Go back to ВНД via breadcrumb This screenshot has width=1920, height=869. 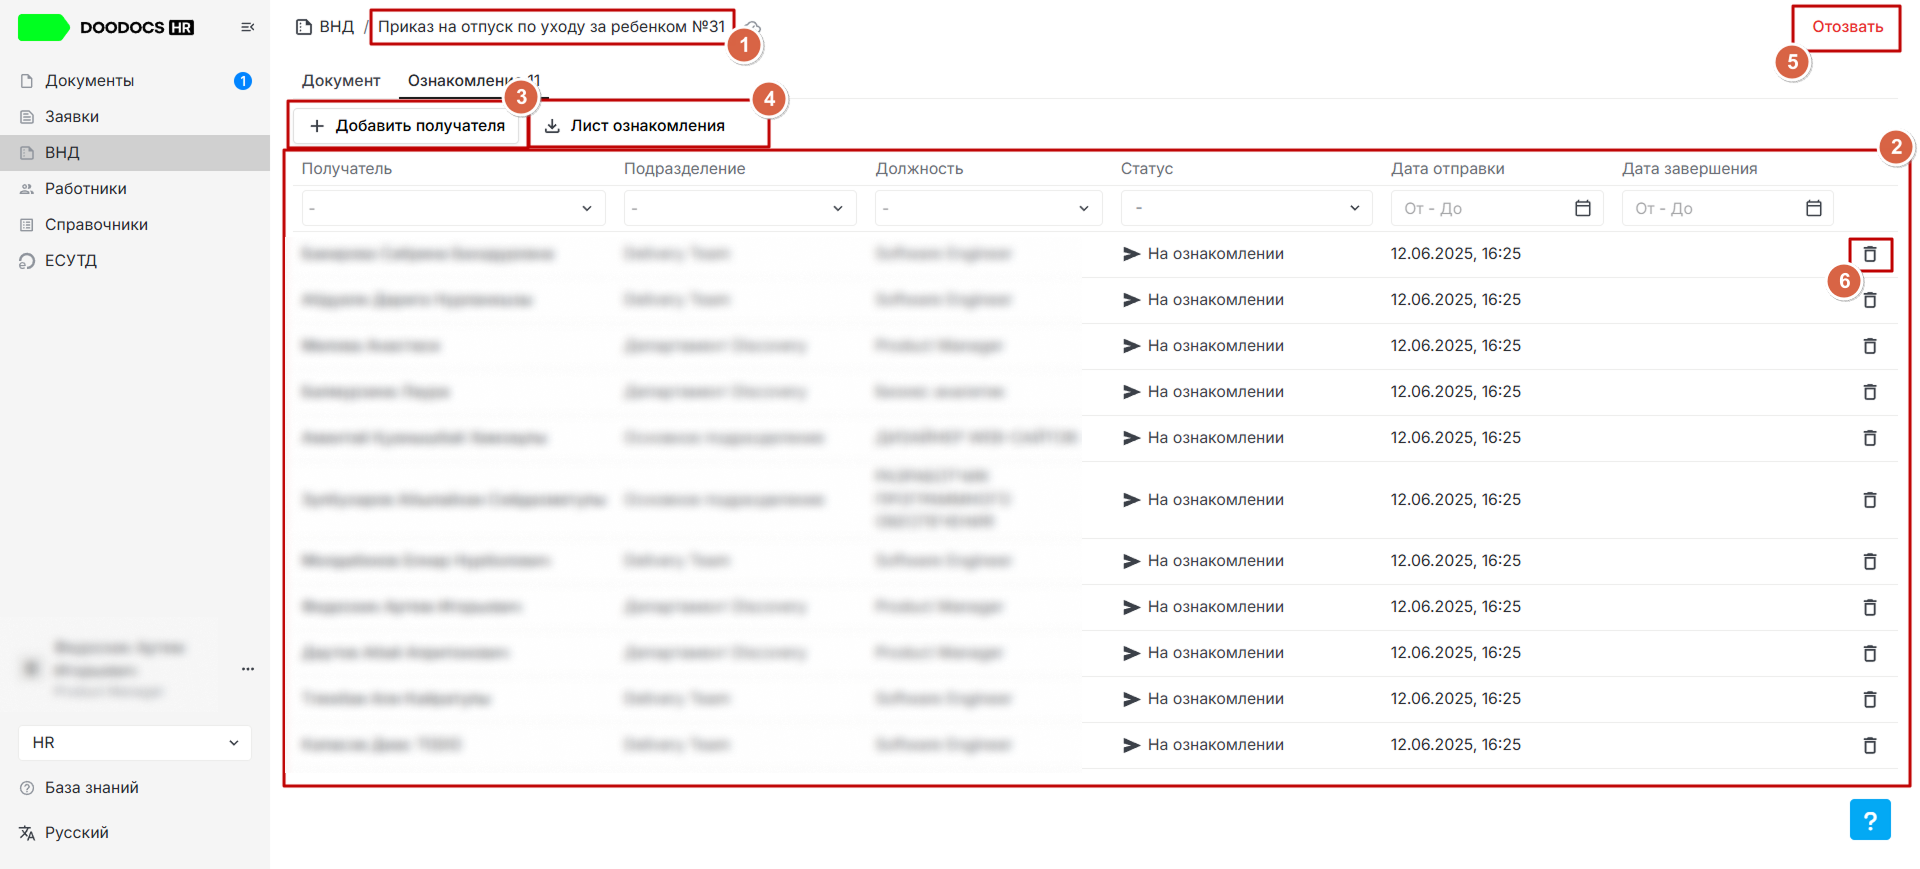[x=326, y=27]
